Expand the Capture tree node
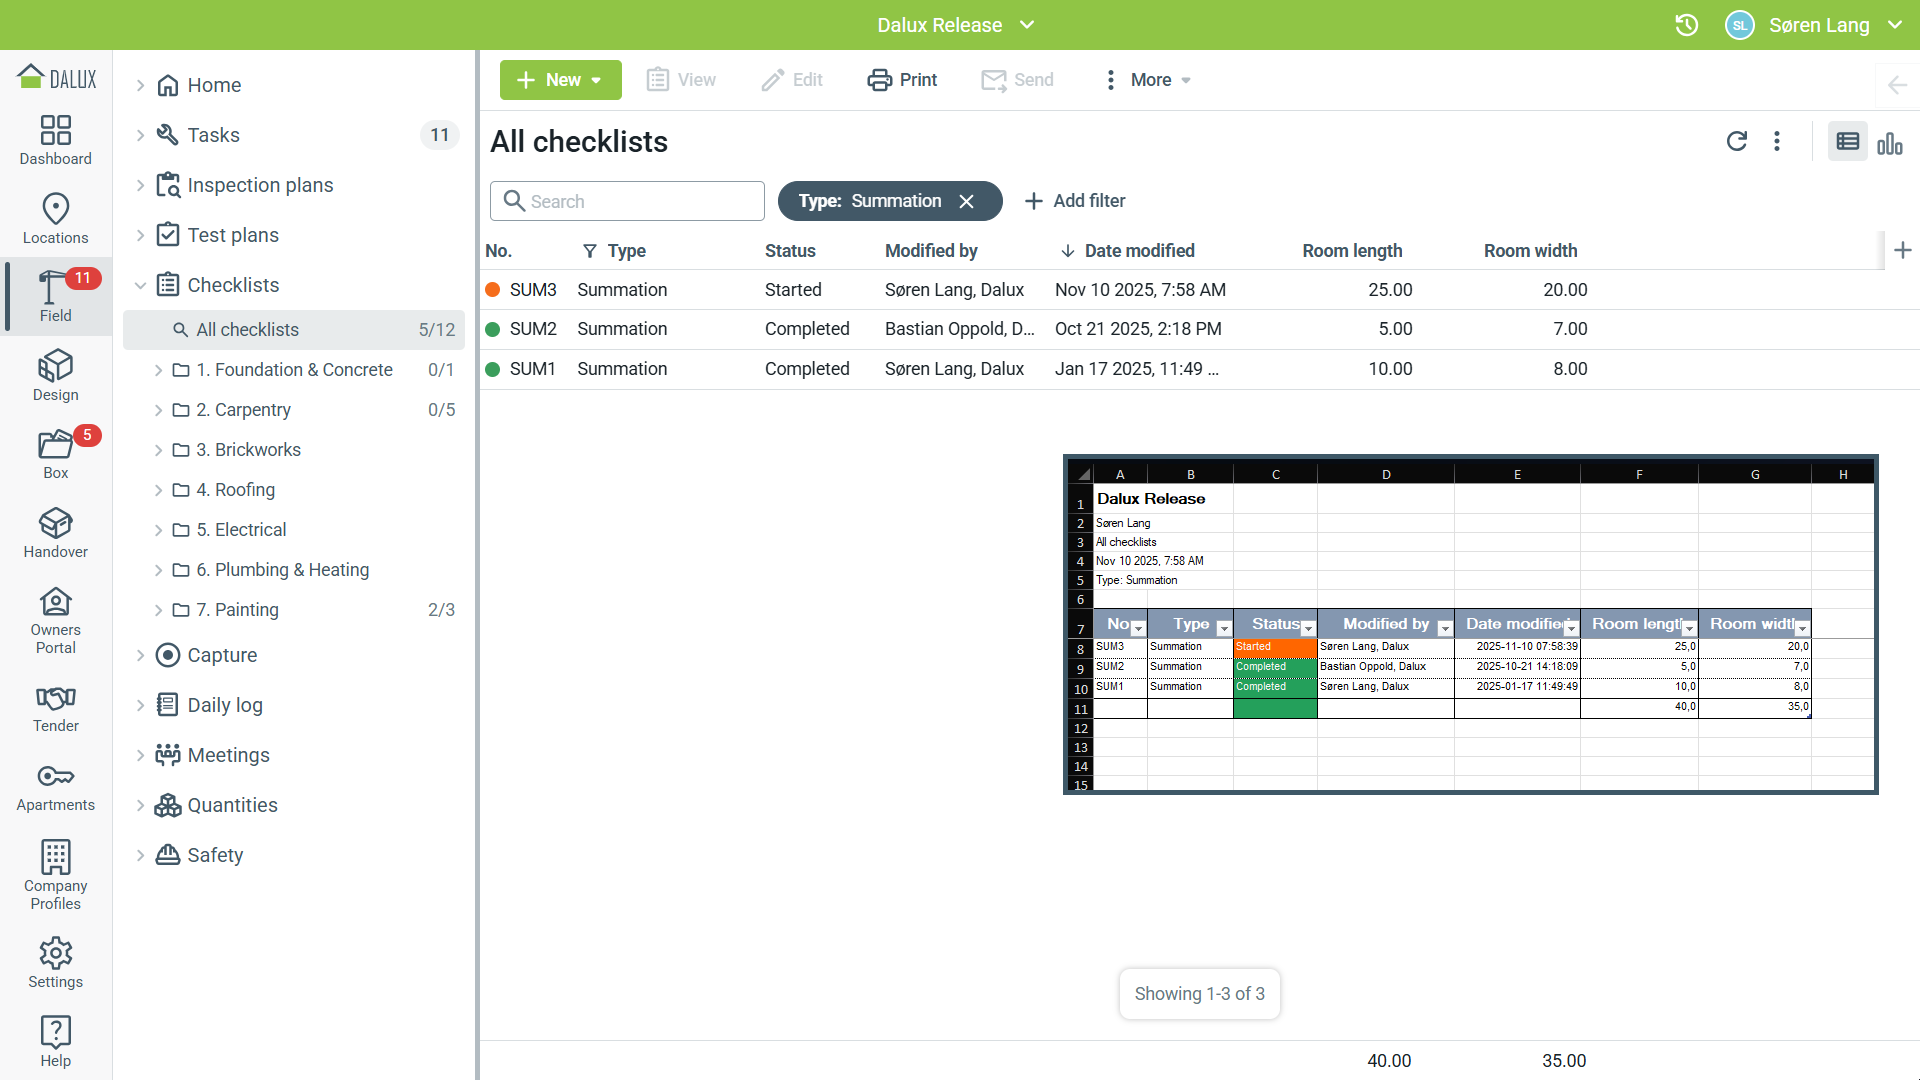Image resolution: width=1920 pixels, height=1080 pixels. point(140,655)
